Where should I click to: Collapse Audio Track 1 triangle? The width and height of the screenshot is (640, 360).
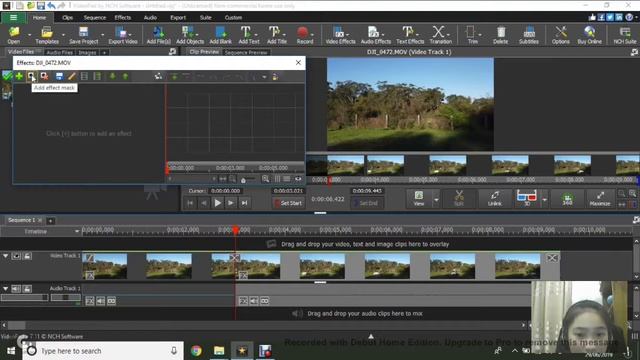(x=5, y=289)
